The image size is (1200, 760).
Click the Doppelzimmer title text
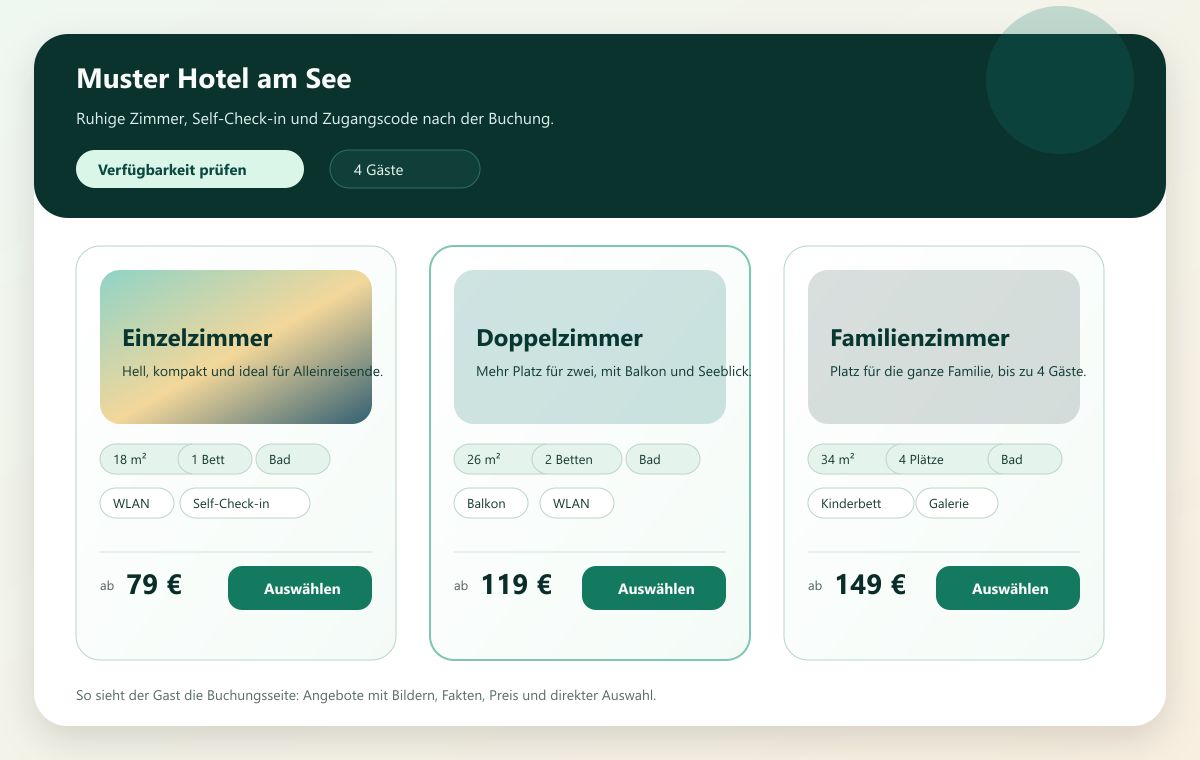pos(559,338)
